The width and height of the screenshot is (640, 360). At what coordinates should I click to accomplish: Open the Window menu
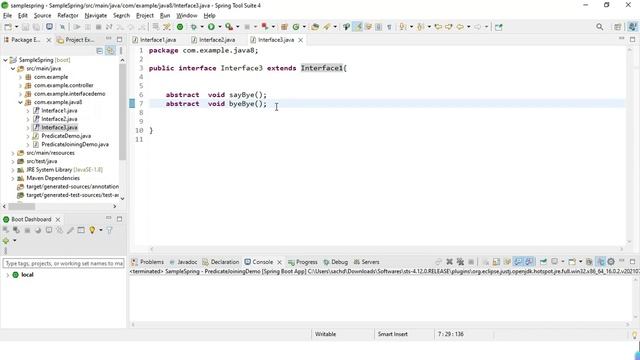coord(187,16)
